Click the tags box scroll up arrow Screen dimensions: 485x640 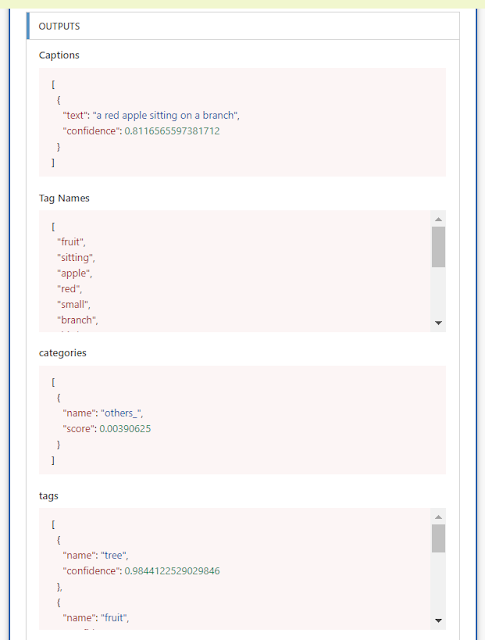coord(438,517)
